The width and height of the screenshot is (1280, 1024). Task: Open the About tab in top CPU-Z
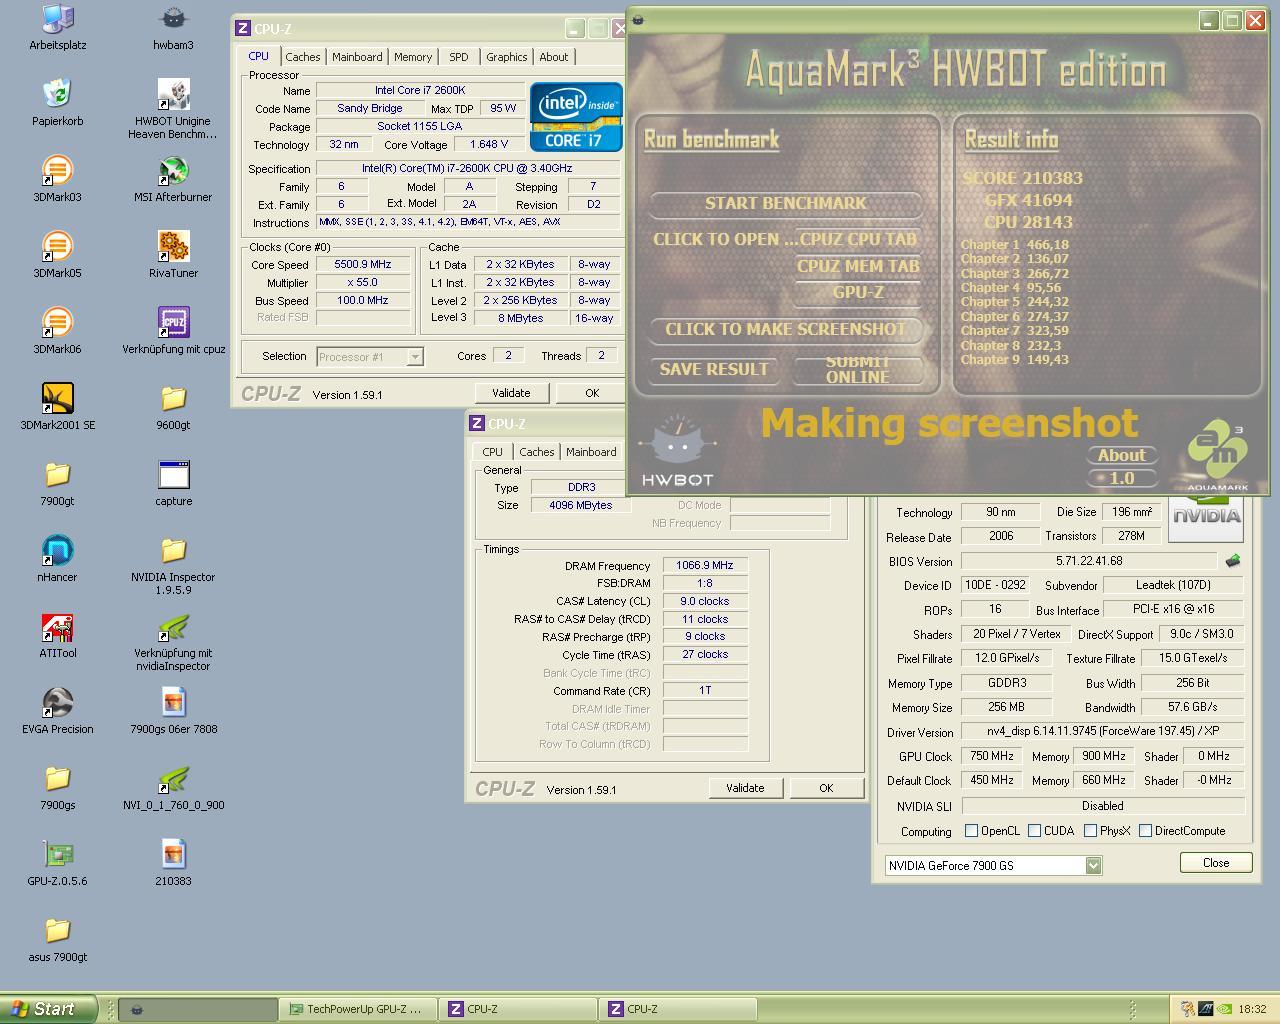coord(554,57)
